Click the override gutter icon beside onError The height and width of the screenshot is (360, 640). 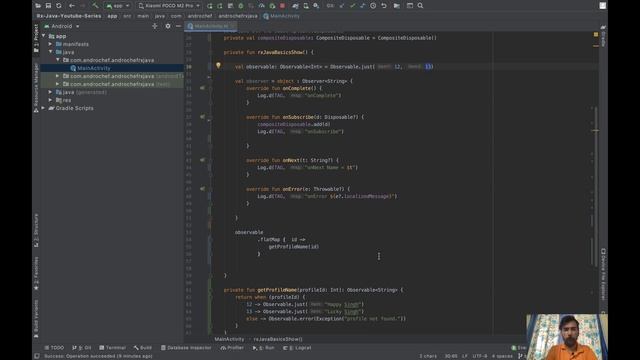click(202, 189)
